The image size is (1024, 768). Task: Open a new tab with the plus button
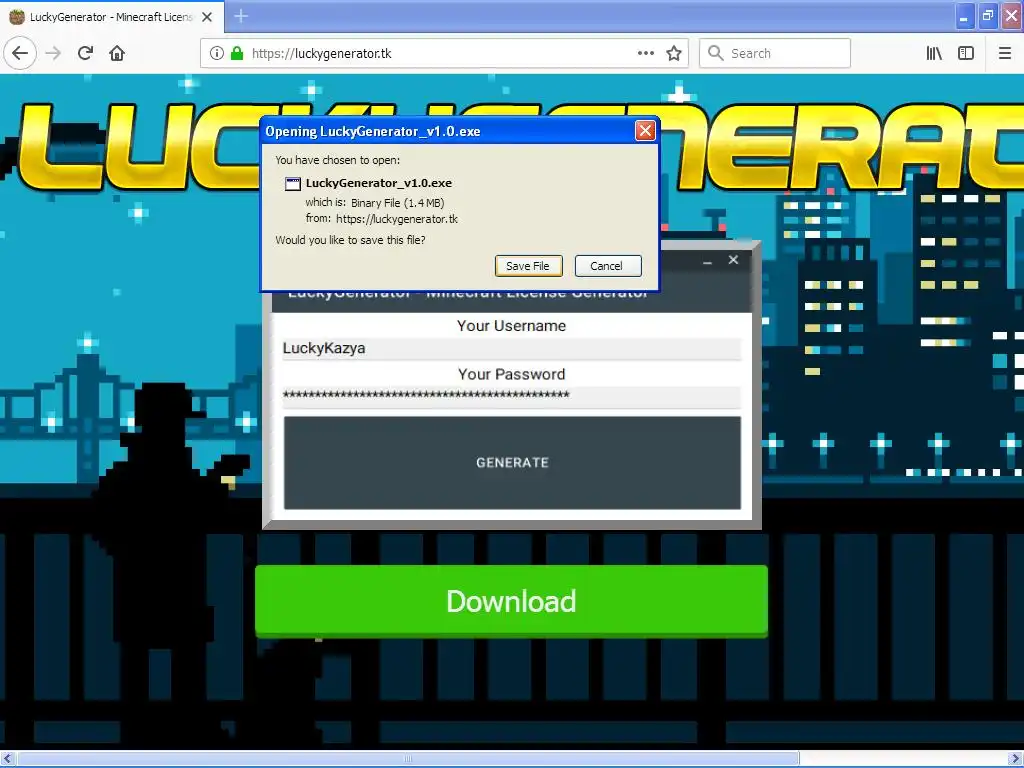coord(241,16)
